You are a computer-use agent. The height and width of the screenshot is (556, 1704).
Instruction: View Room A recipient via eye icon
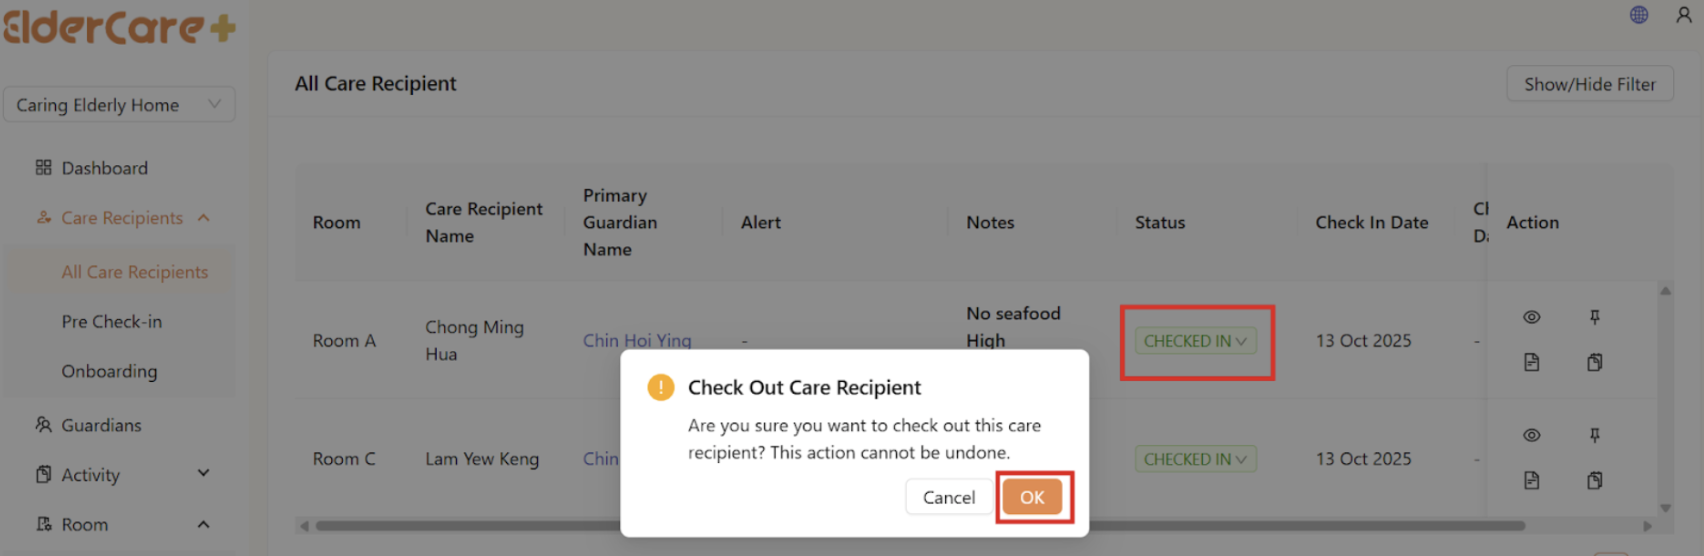tap(1531, 317)
